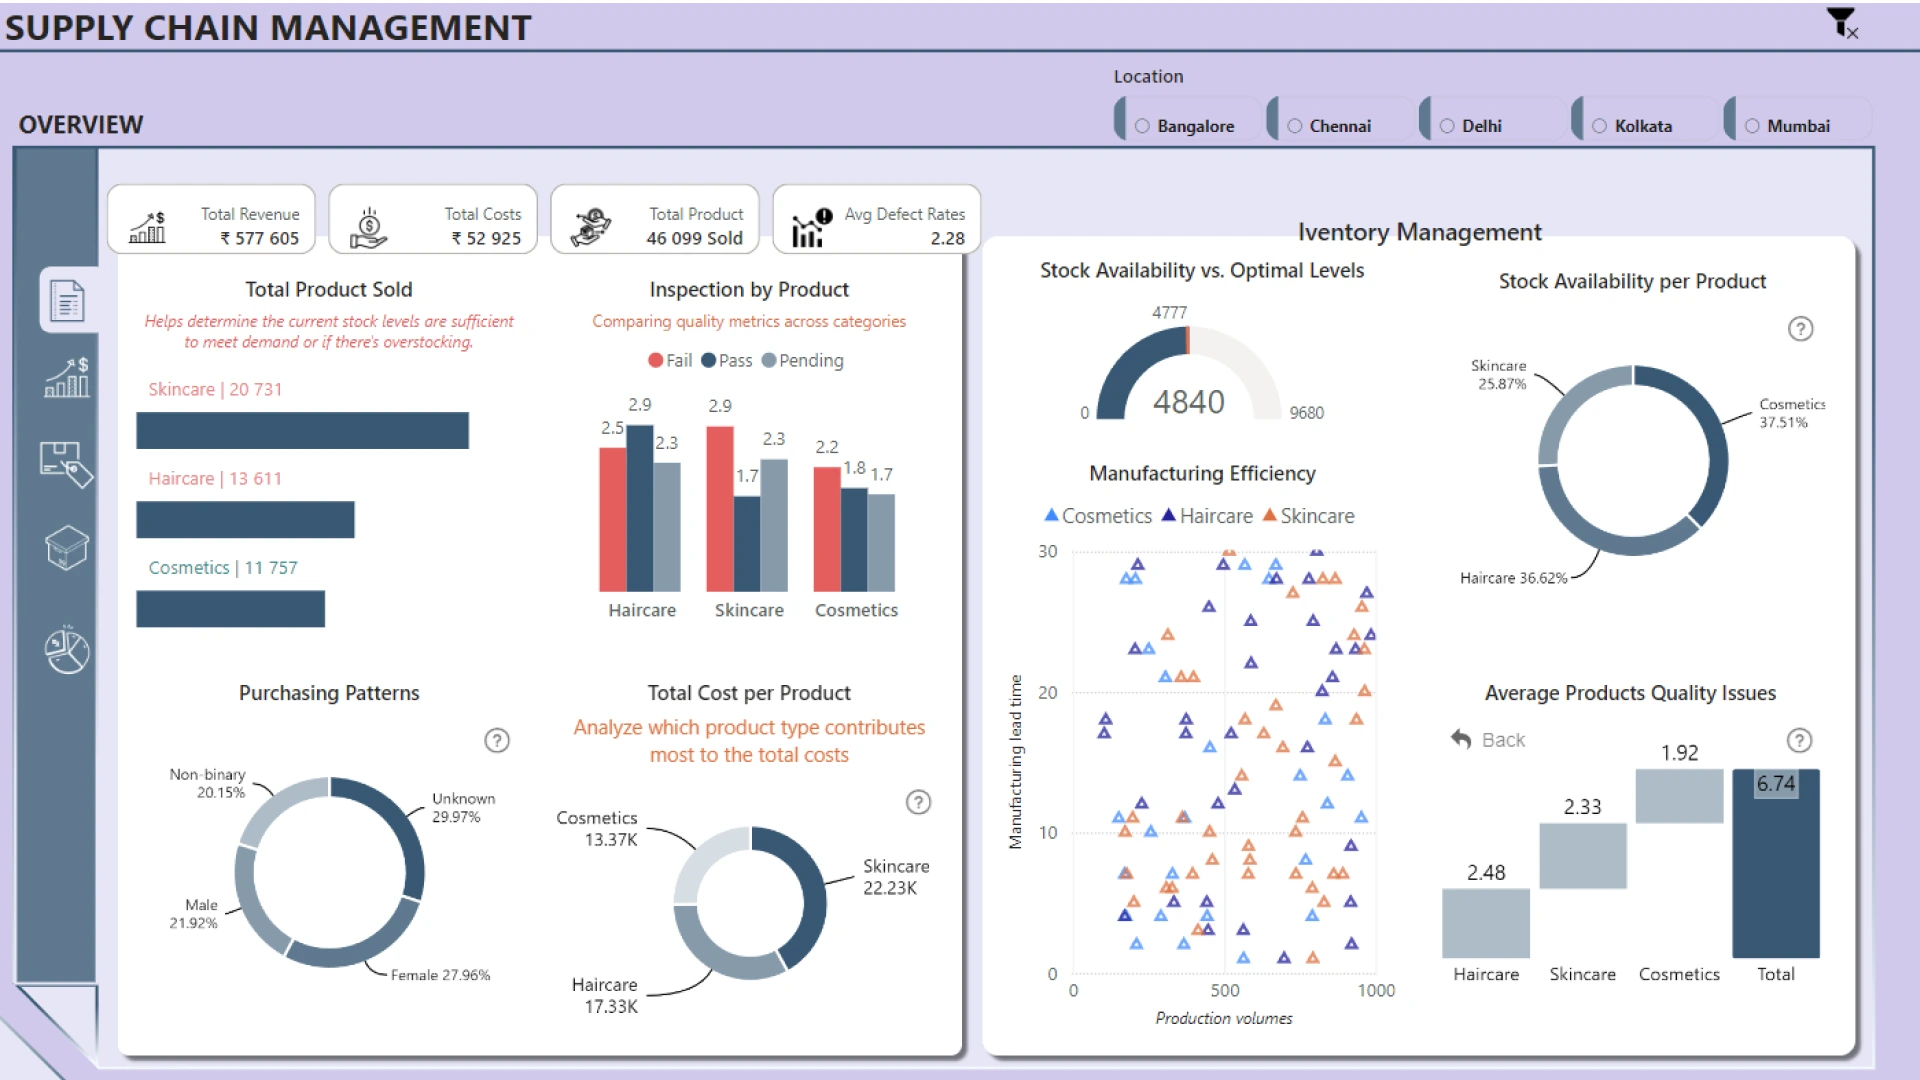The width and height of the screenshot is (1920, 1080).
Task: Click the Cosmetics 13.37K cost label
Action: coord(597,828)
